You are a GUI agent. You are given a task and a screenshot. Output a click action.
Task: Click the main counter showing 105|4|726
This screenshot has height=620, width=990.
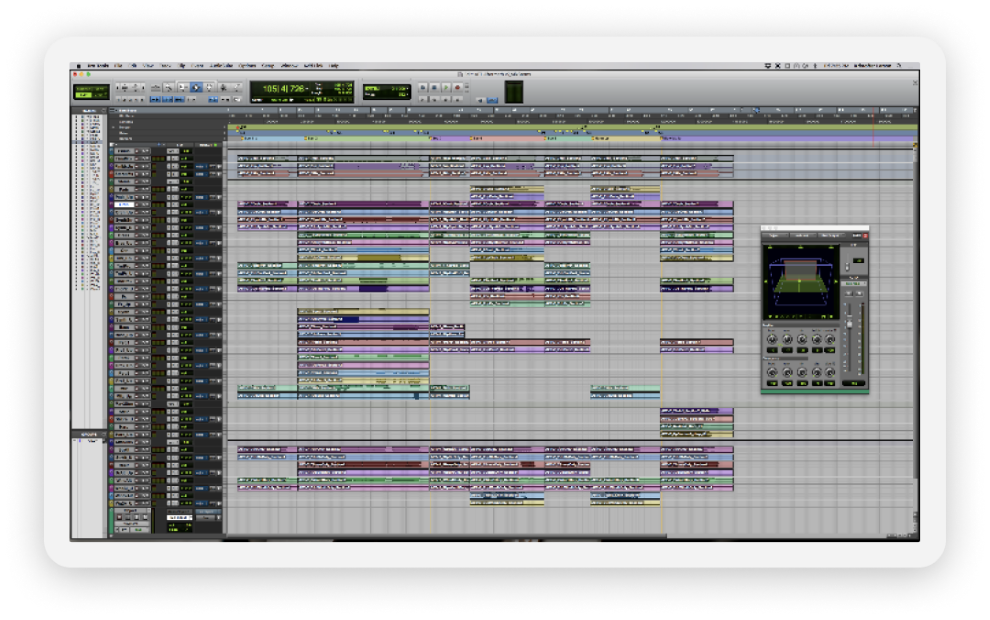[x=283, y=89]
